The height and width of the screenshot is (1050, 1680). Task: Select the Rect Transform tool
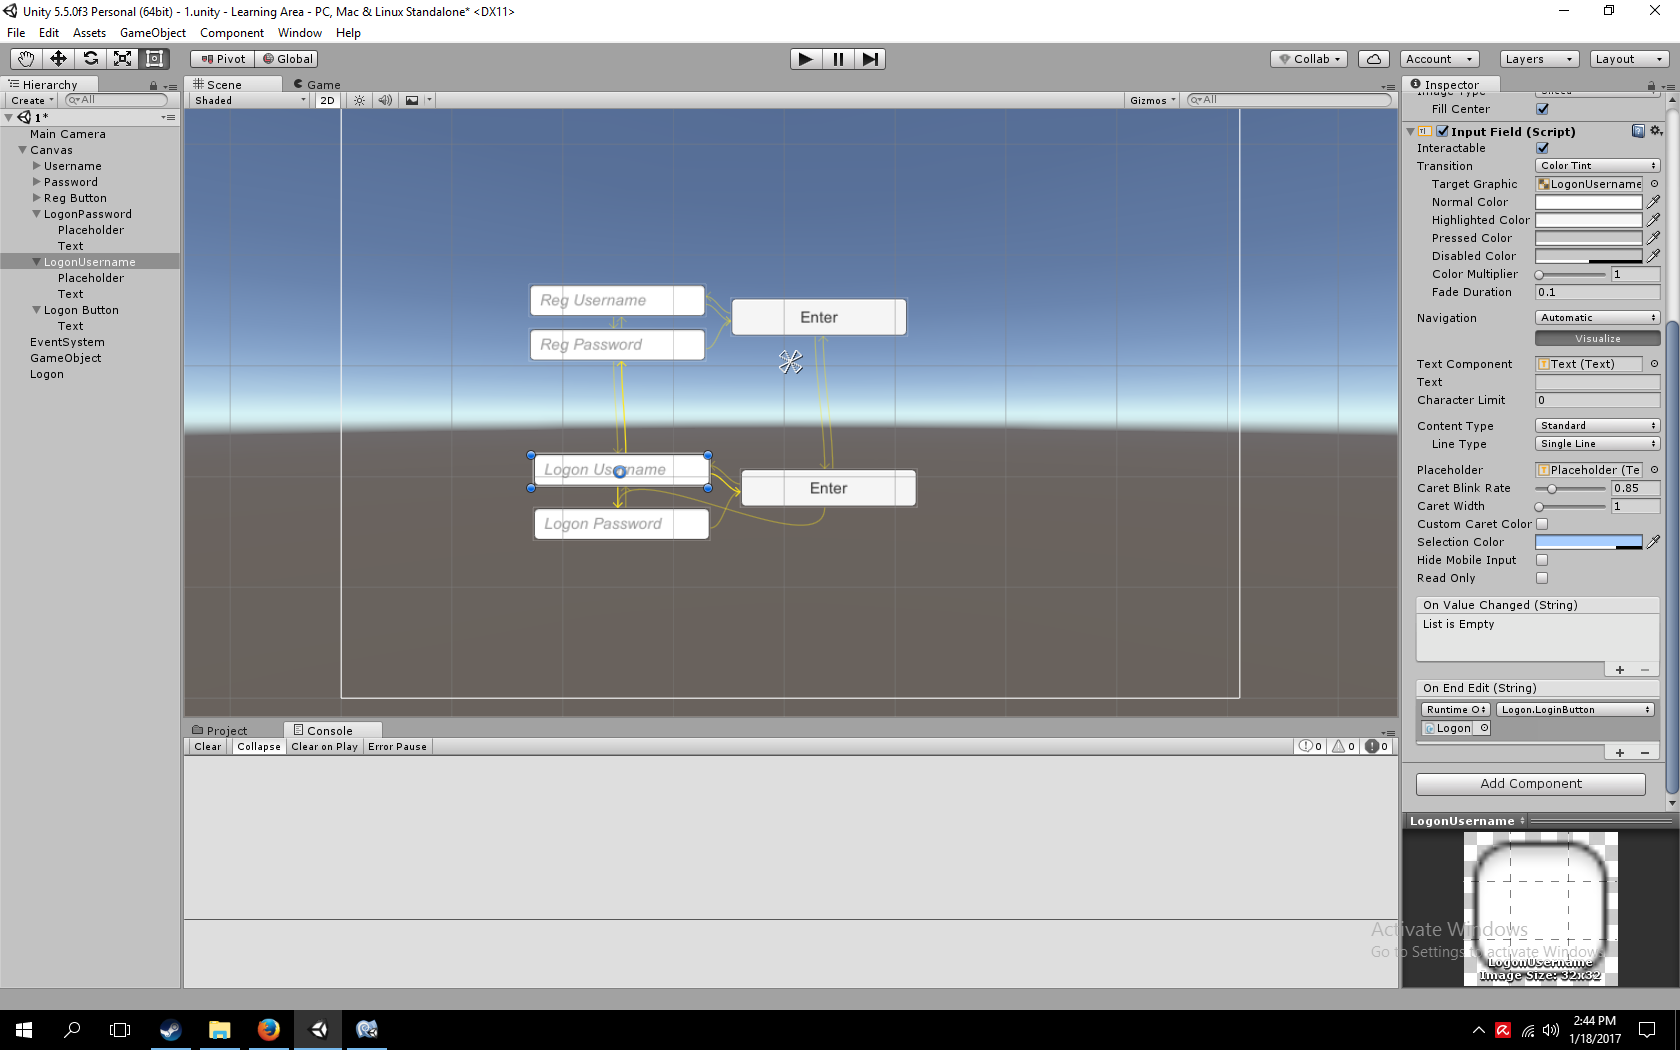[154, 59]
